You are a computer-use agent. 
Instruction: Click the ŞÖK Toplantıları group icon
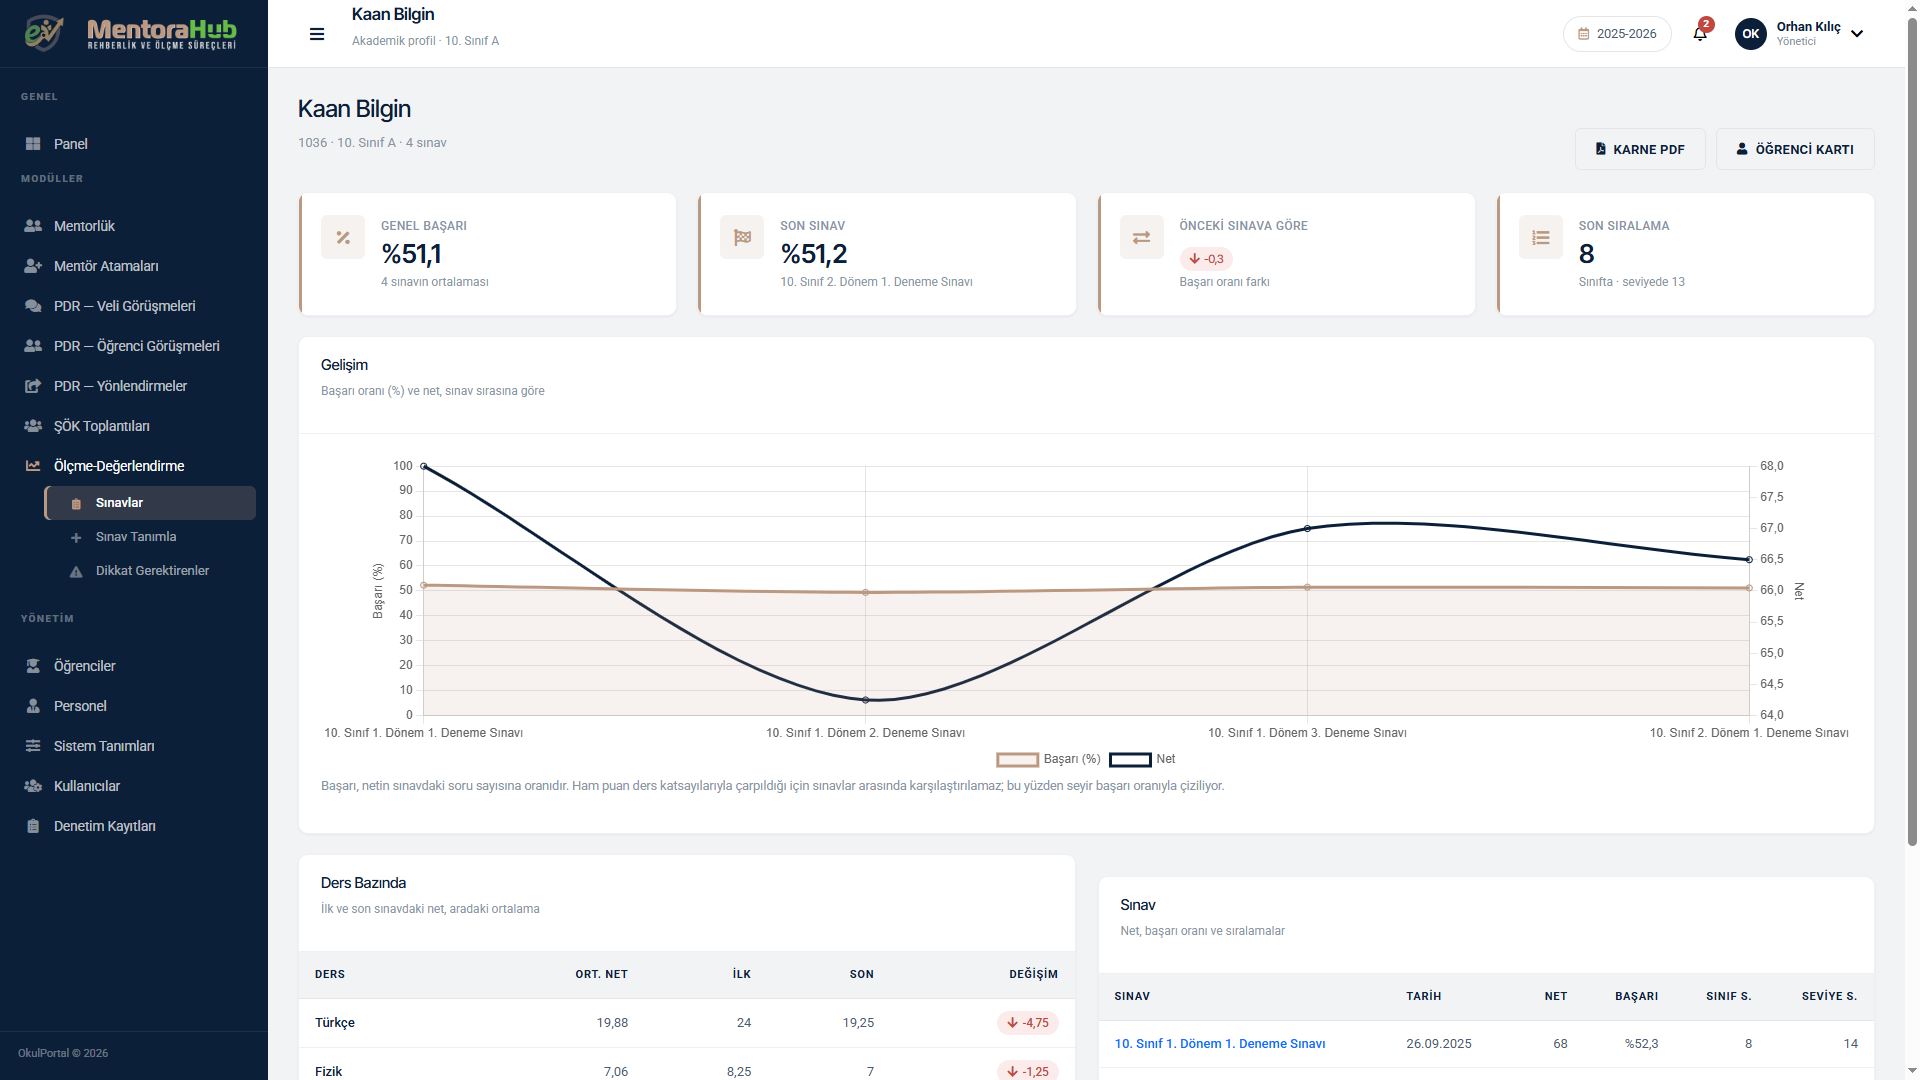pyautogui.click(x=33, y=426)
